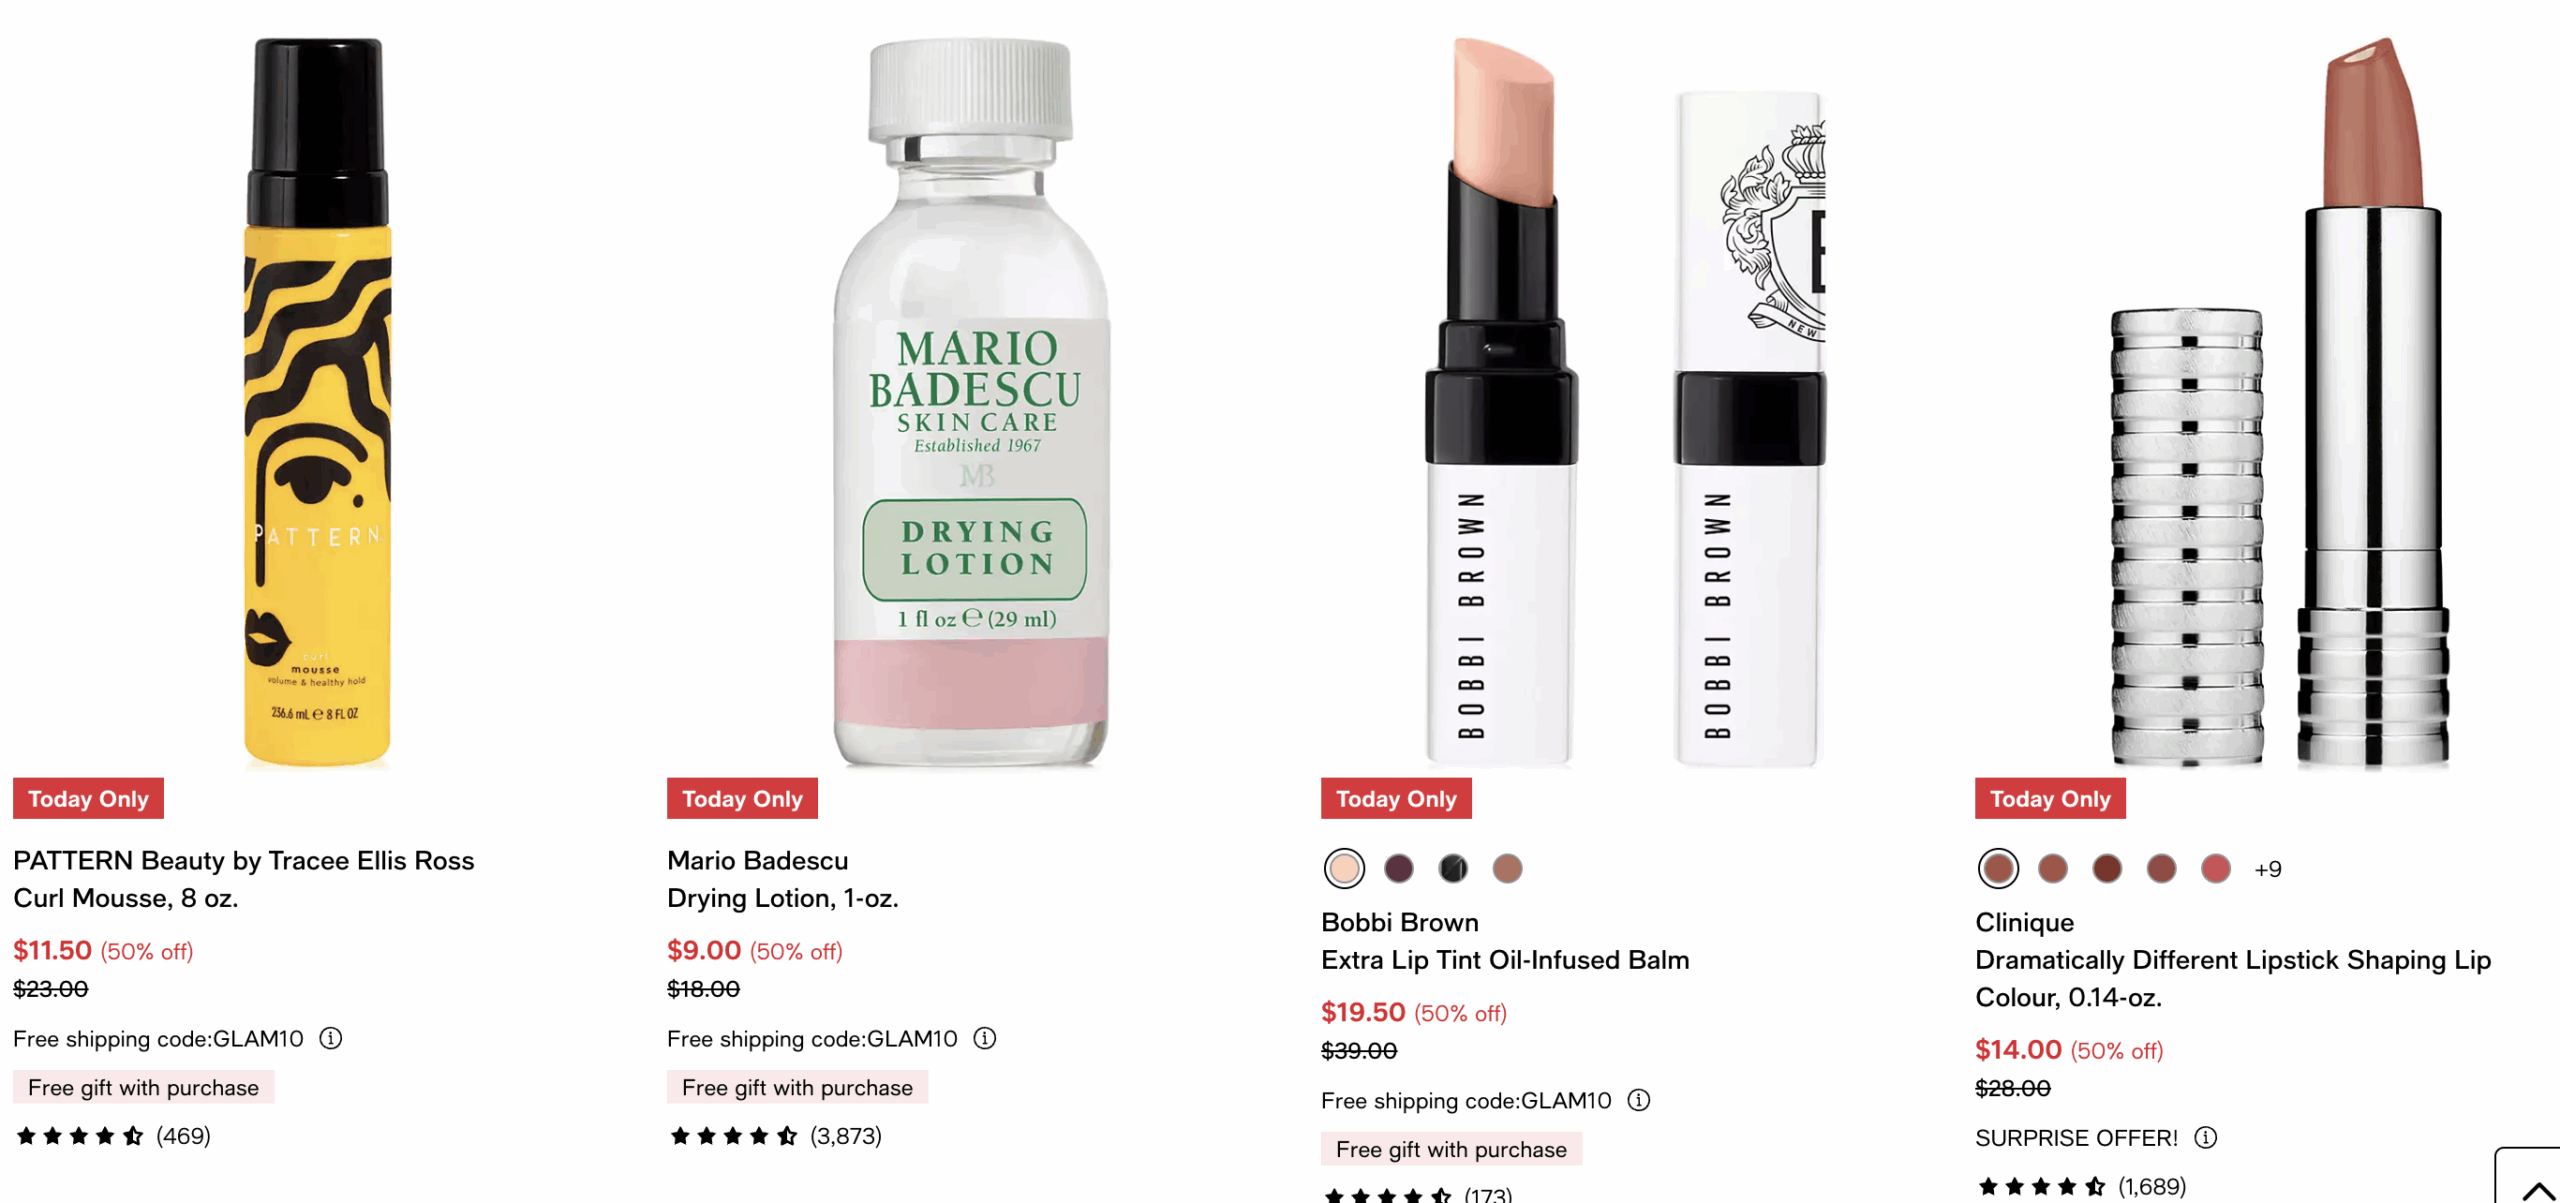Select the pale peach Bobbi Brown balm swatch
Image resolution: width=2560 pixels, height=1203 pixels.
(x=1344, y=868)
